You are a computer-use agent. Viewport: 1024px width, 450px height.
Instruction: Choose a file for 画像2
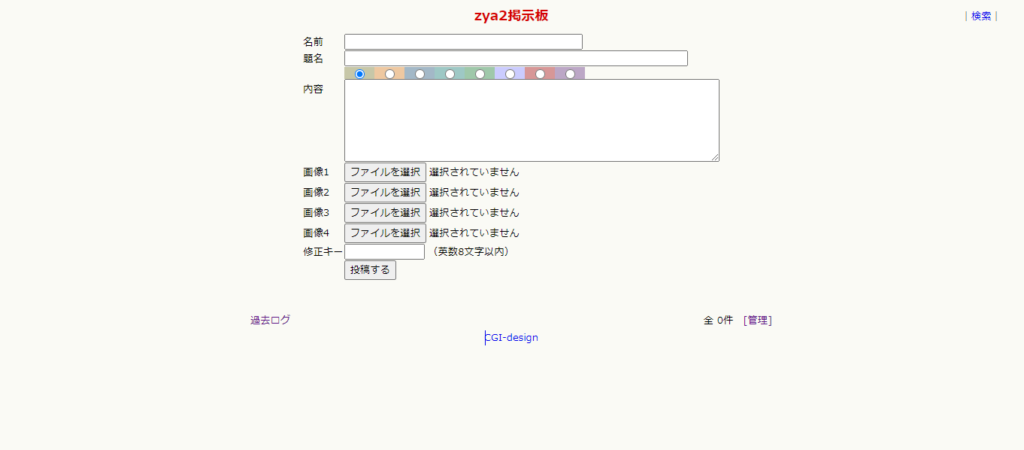pyautogui.click(x=385, y=193)
